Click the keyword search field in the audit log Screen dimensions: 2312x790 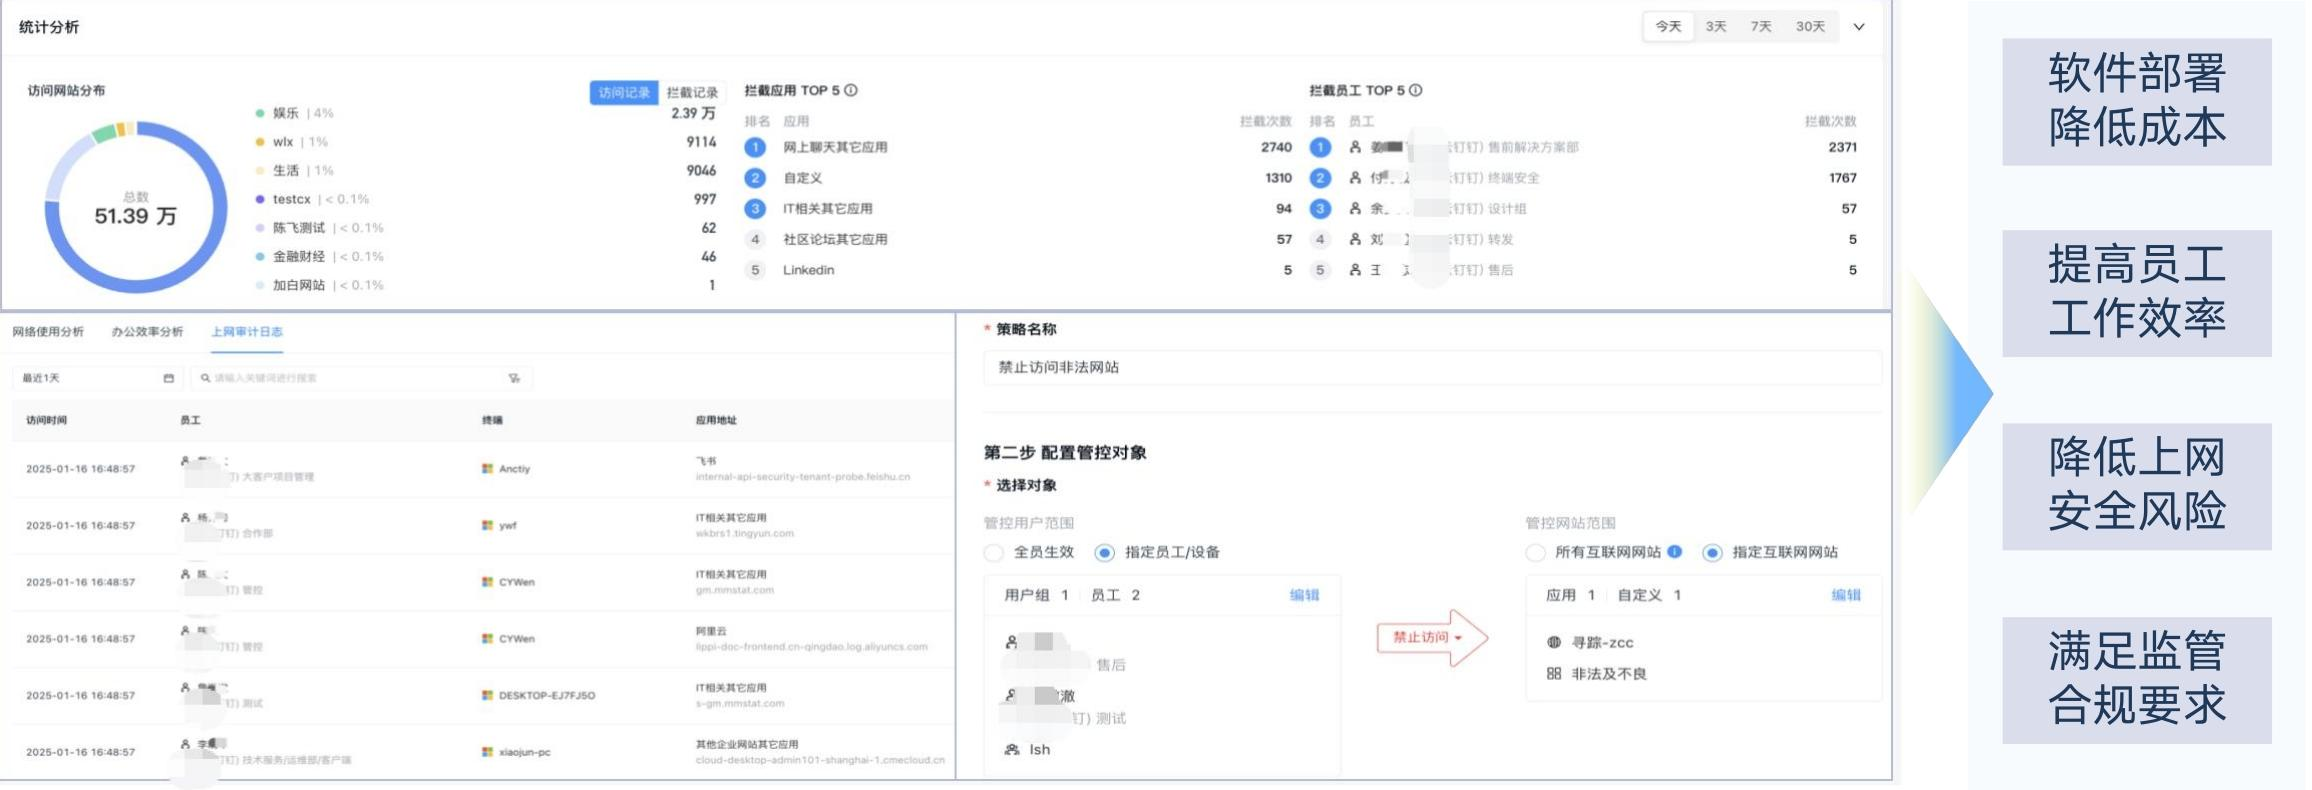coord(361,378)
